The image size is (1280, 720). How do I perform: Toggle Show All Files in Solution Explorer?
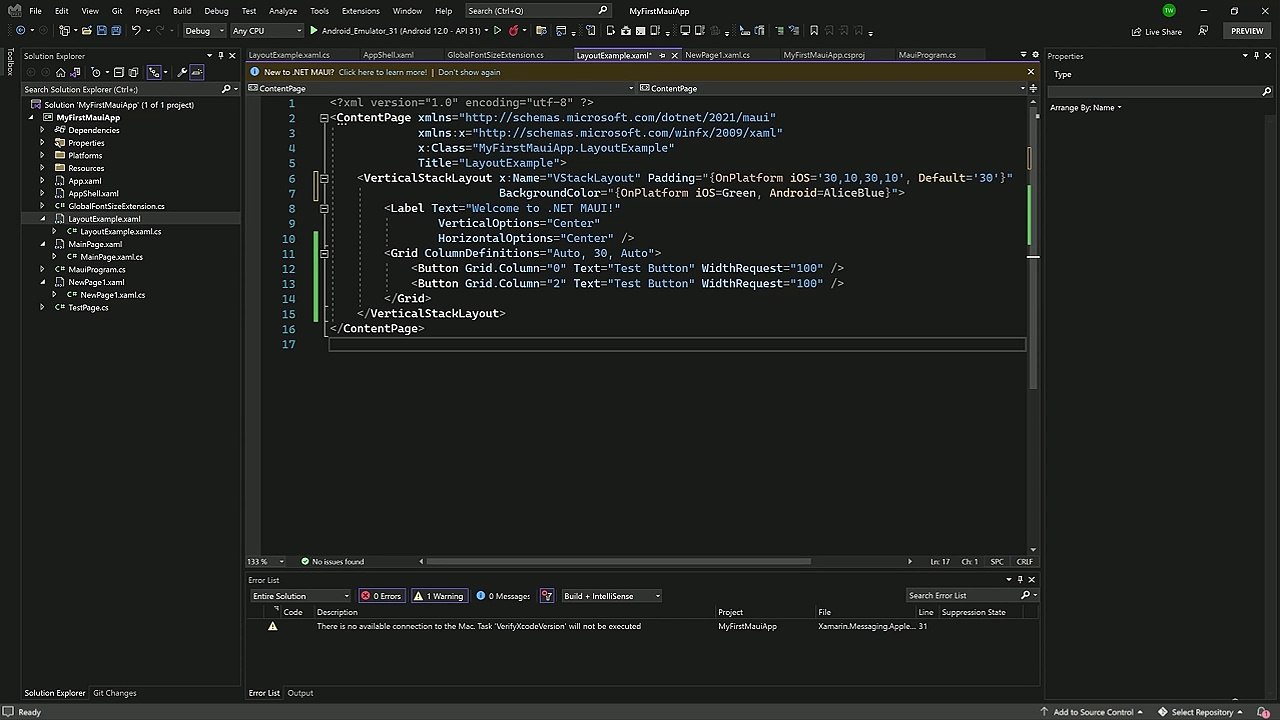[133, 72]
